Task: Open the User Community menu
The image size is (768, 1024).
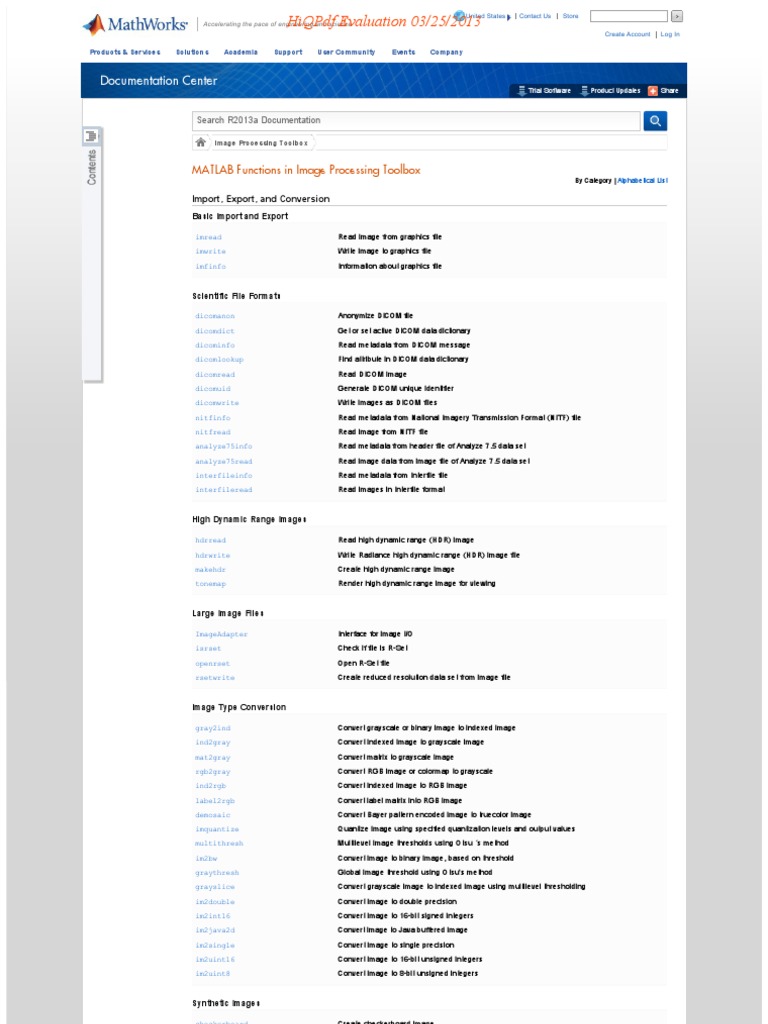Action: click(346, 52)
